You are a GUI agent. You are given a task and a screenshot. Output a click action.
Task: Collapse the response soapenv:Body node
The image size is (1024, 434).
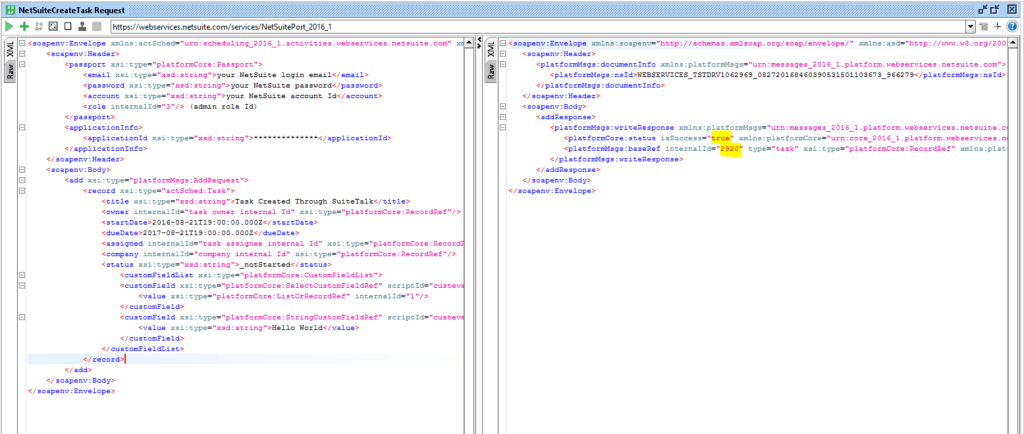[502, 106]
